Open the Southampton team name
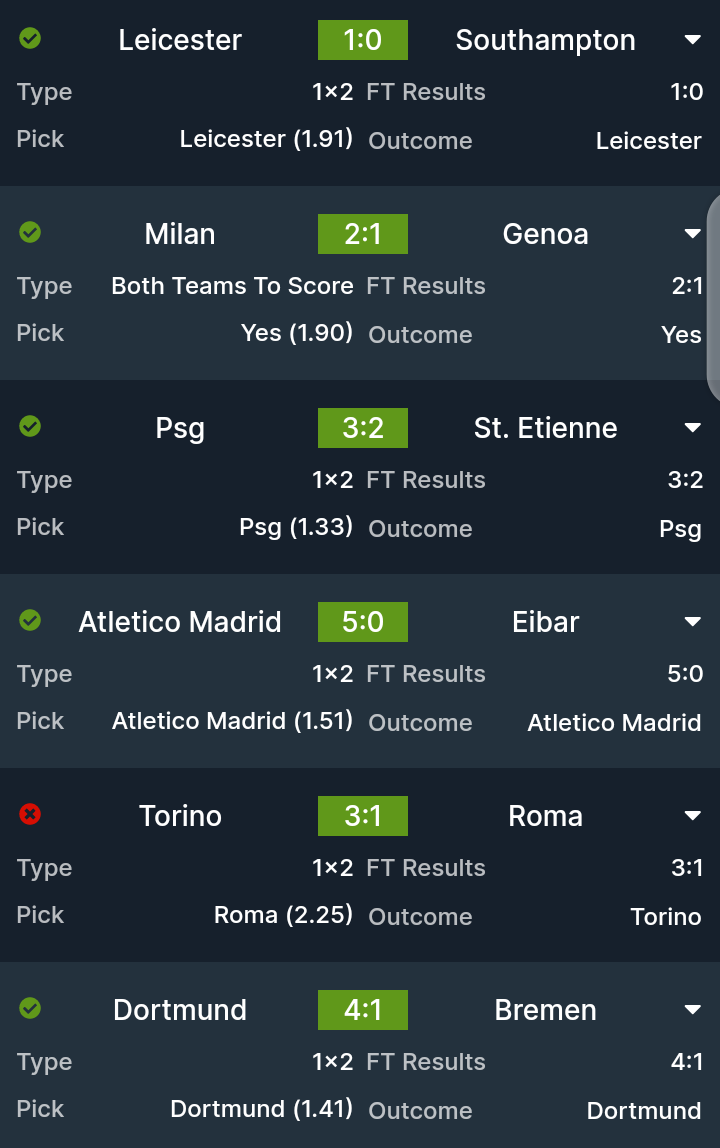Image resolution: width=720 pixels, height=1148 pixels. [545, 40]
